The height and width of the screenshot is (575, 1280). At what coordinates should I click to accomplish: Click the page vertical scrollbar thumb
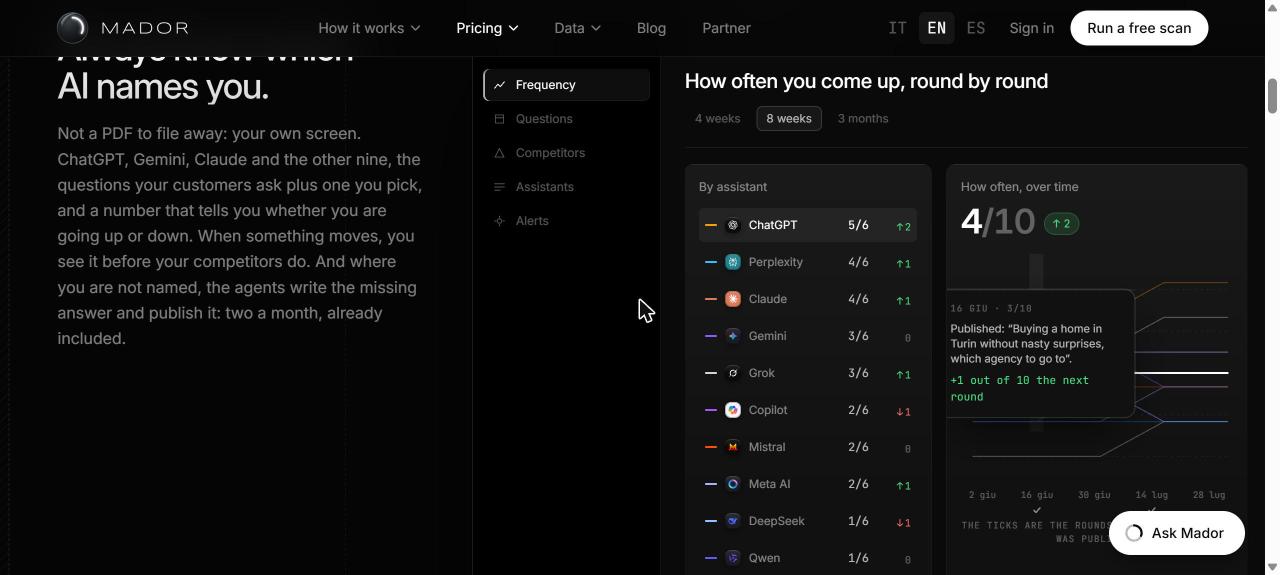pos(1273,96)
